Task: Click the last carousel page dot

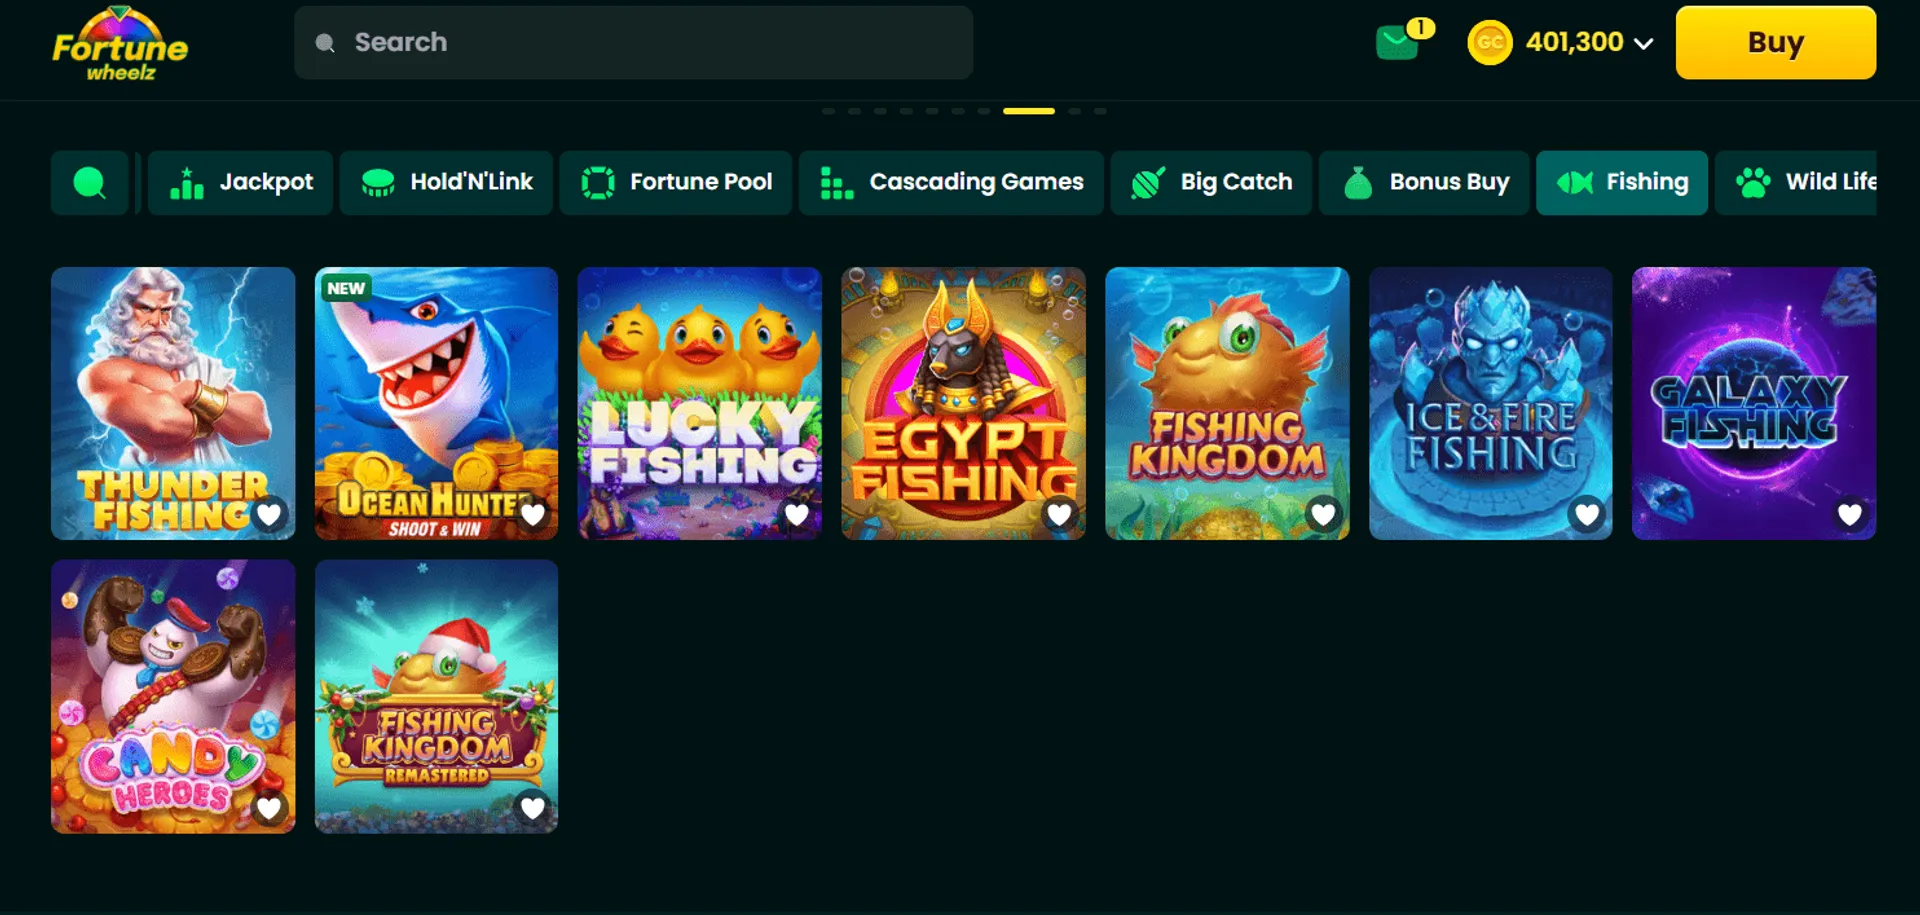Action: coord(1100,111)
